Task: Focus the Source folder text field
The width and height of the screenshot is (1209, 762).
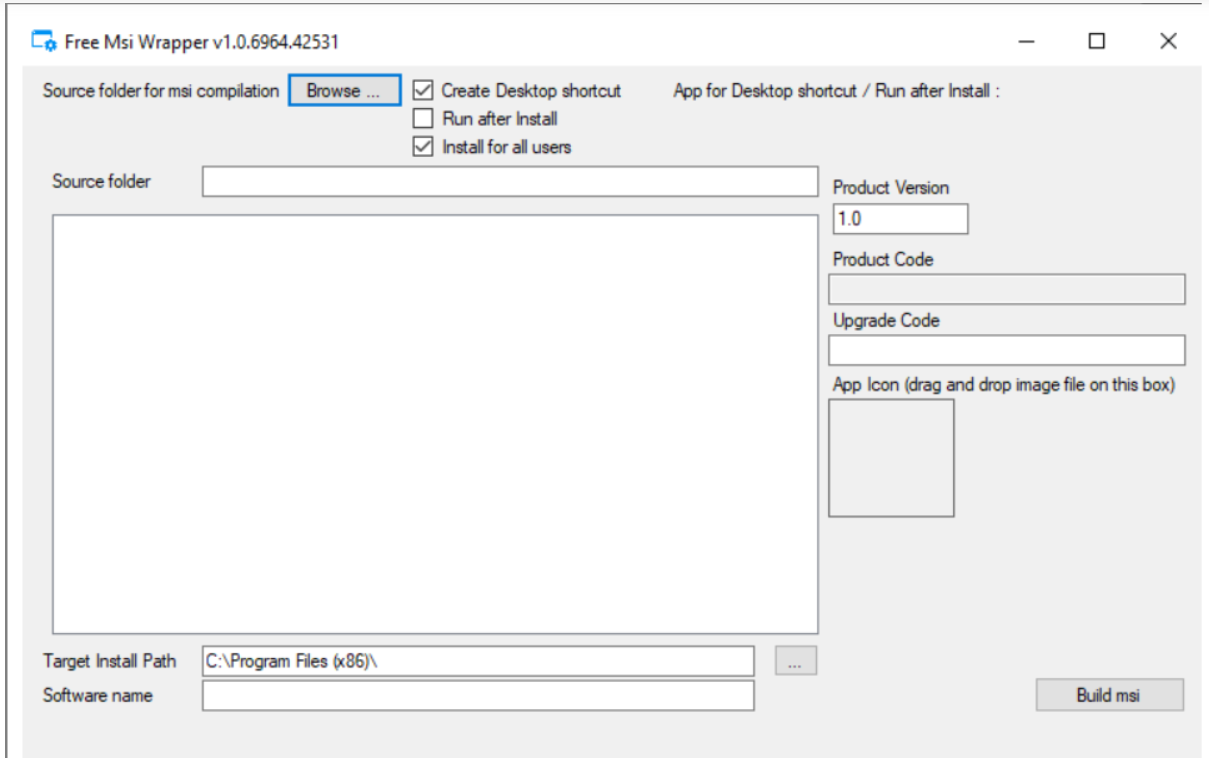Action: [510, 182]
